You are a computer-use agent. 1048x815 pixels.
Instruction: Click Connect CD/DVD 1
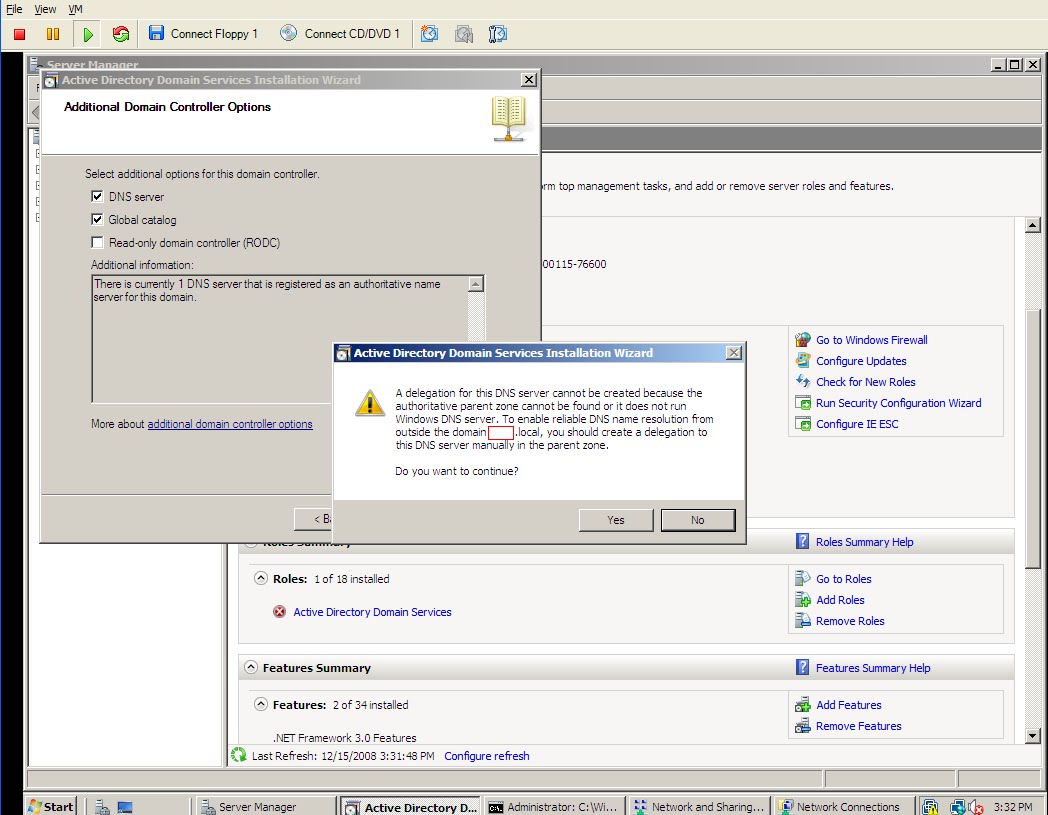click(340, 33)
